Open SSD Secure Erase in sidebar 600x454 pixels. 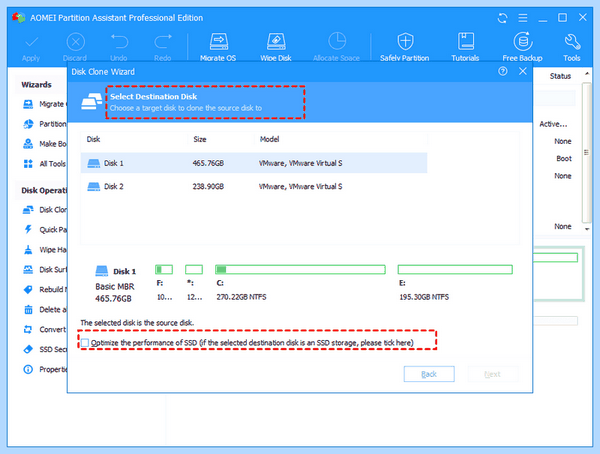[44, 349]
